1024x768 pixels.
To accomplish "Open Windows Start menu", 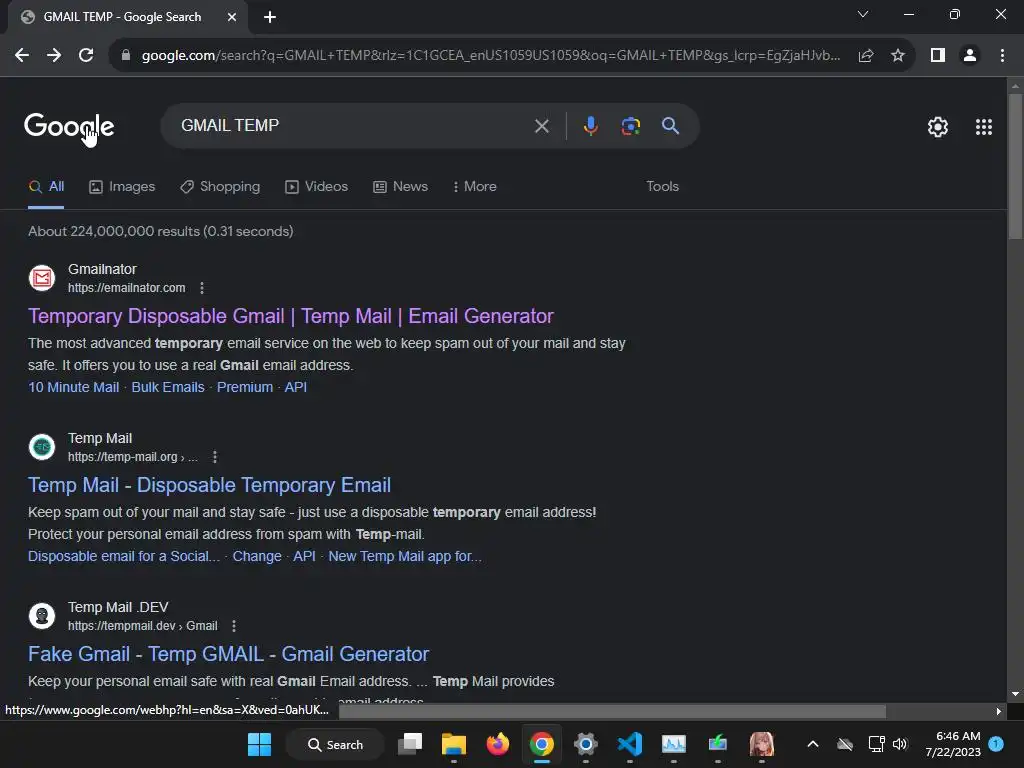I will click(x=259, y=744).
